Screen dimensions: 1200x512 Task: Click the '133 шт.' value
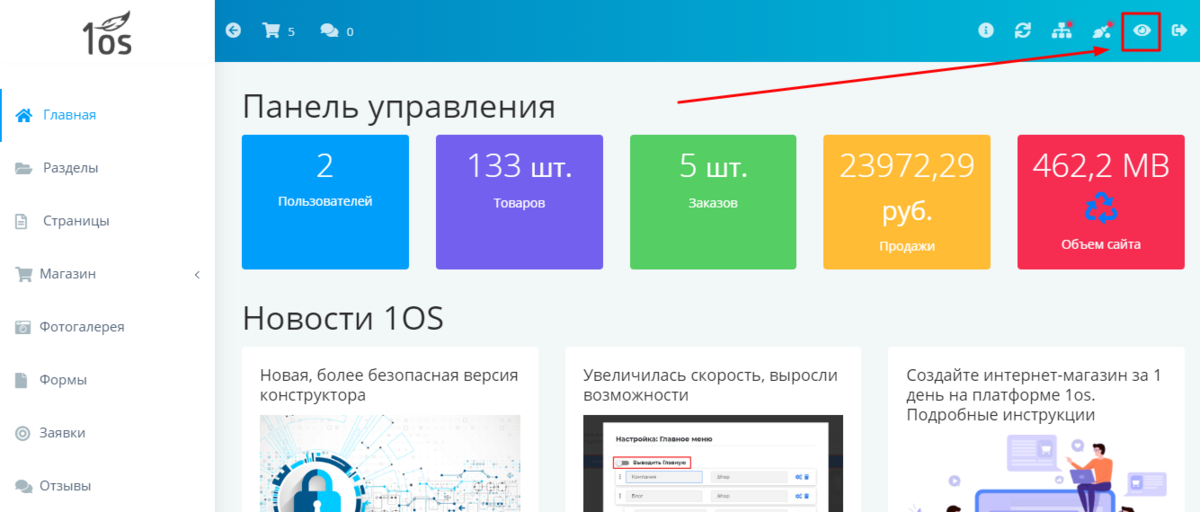click(519, 165)
